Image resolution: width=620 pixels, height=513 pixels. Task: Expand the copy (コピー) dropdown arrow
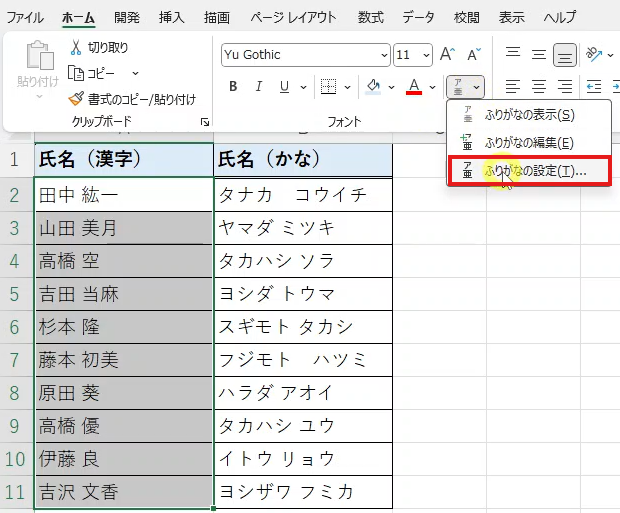pyautogui.click(x=135, y=72)
